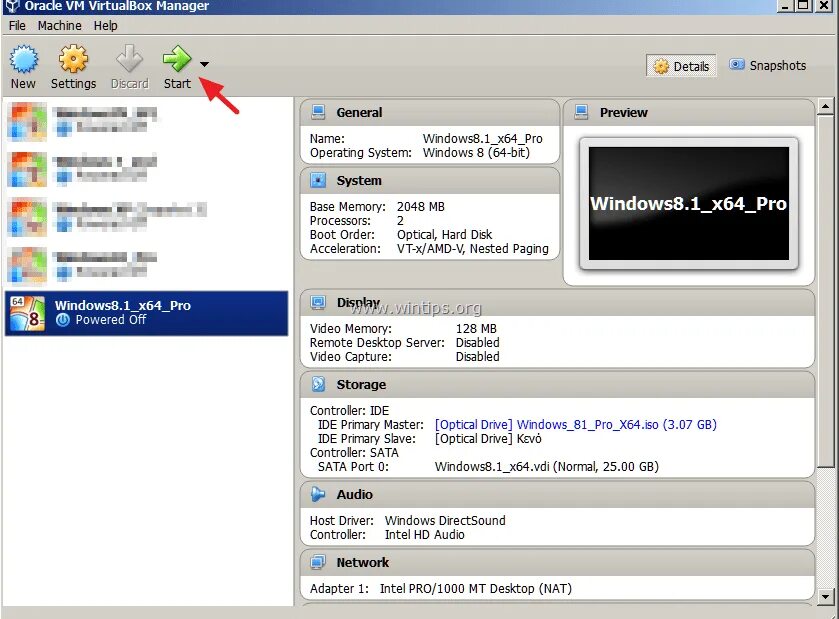Click the Boot Order value Optical, Hard Disk
This screenshot has height=619, width=839.
pos(444,235)
